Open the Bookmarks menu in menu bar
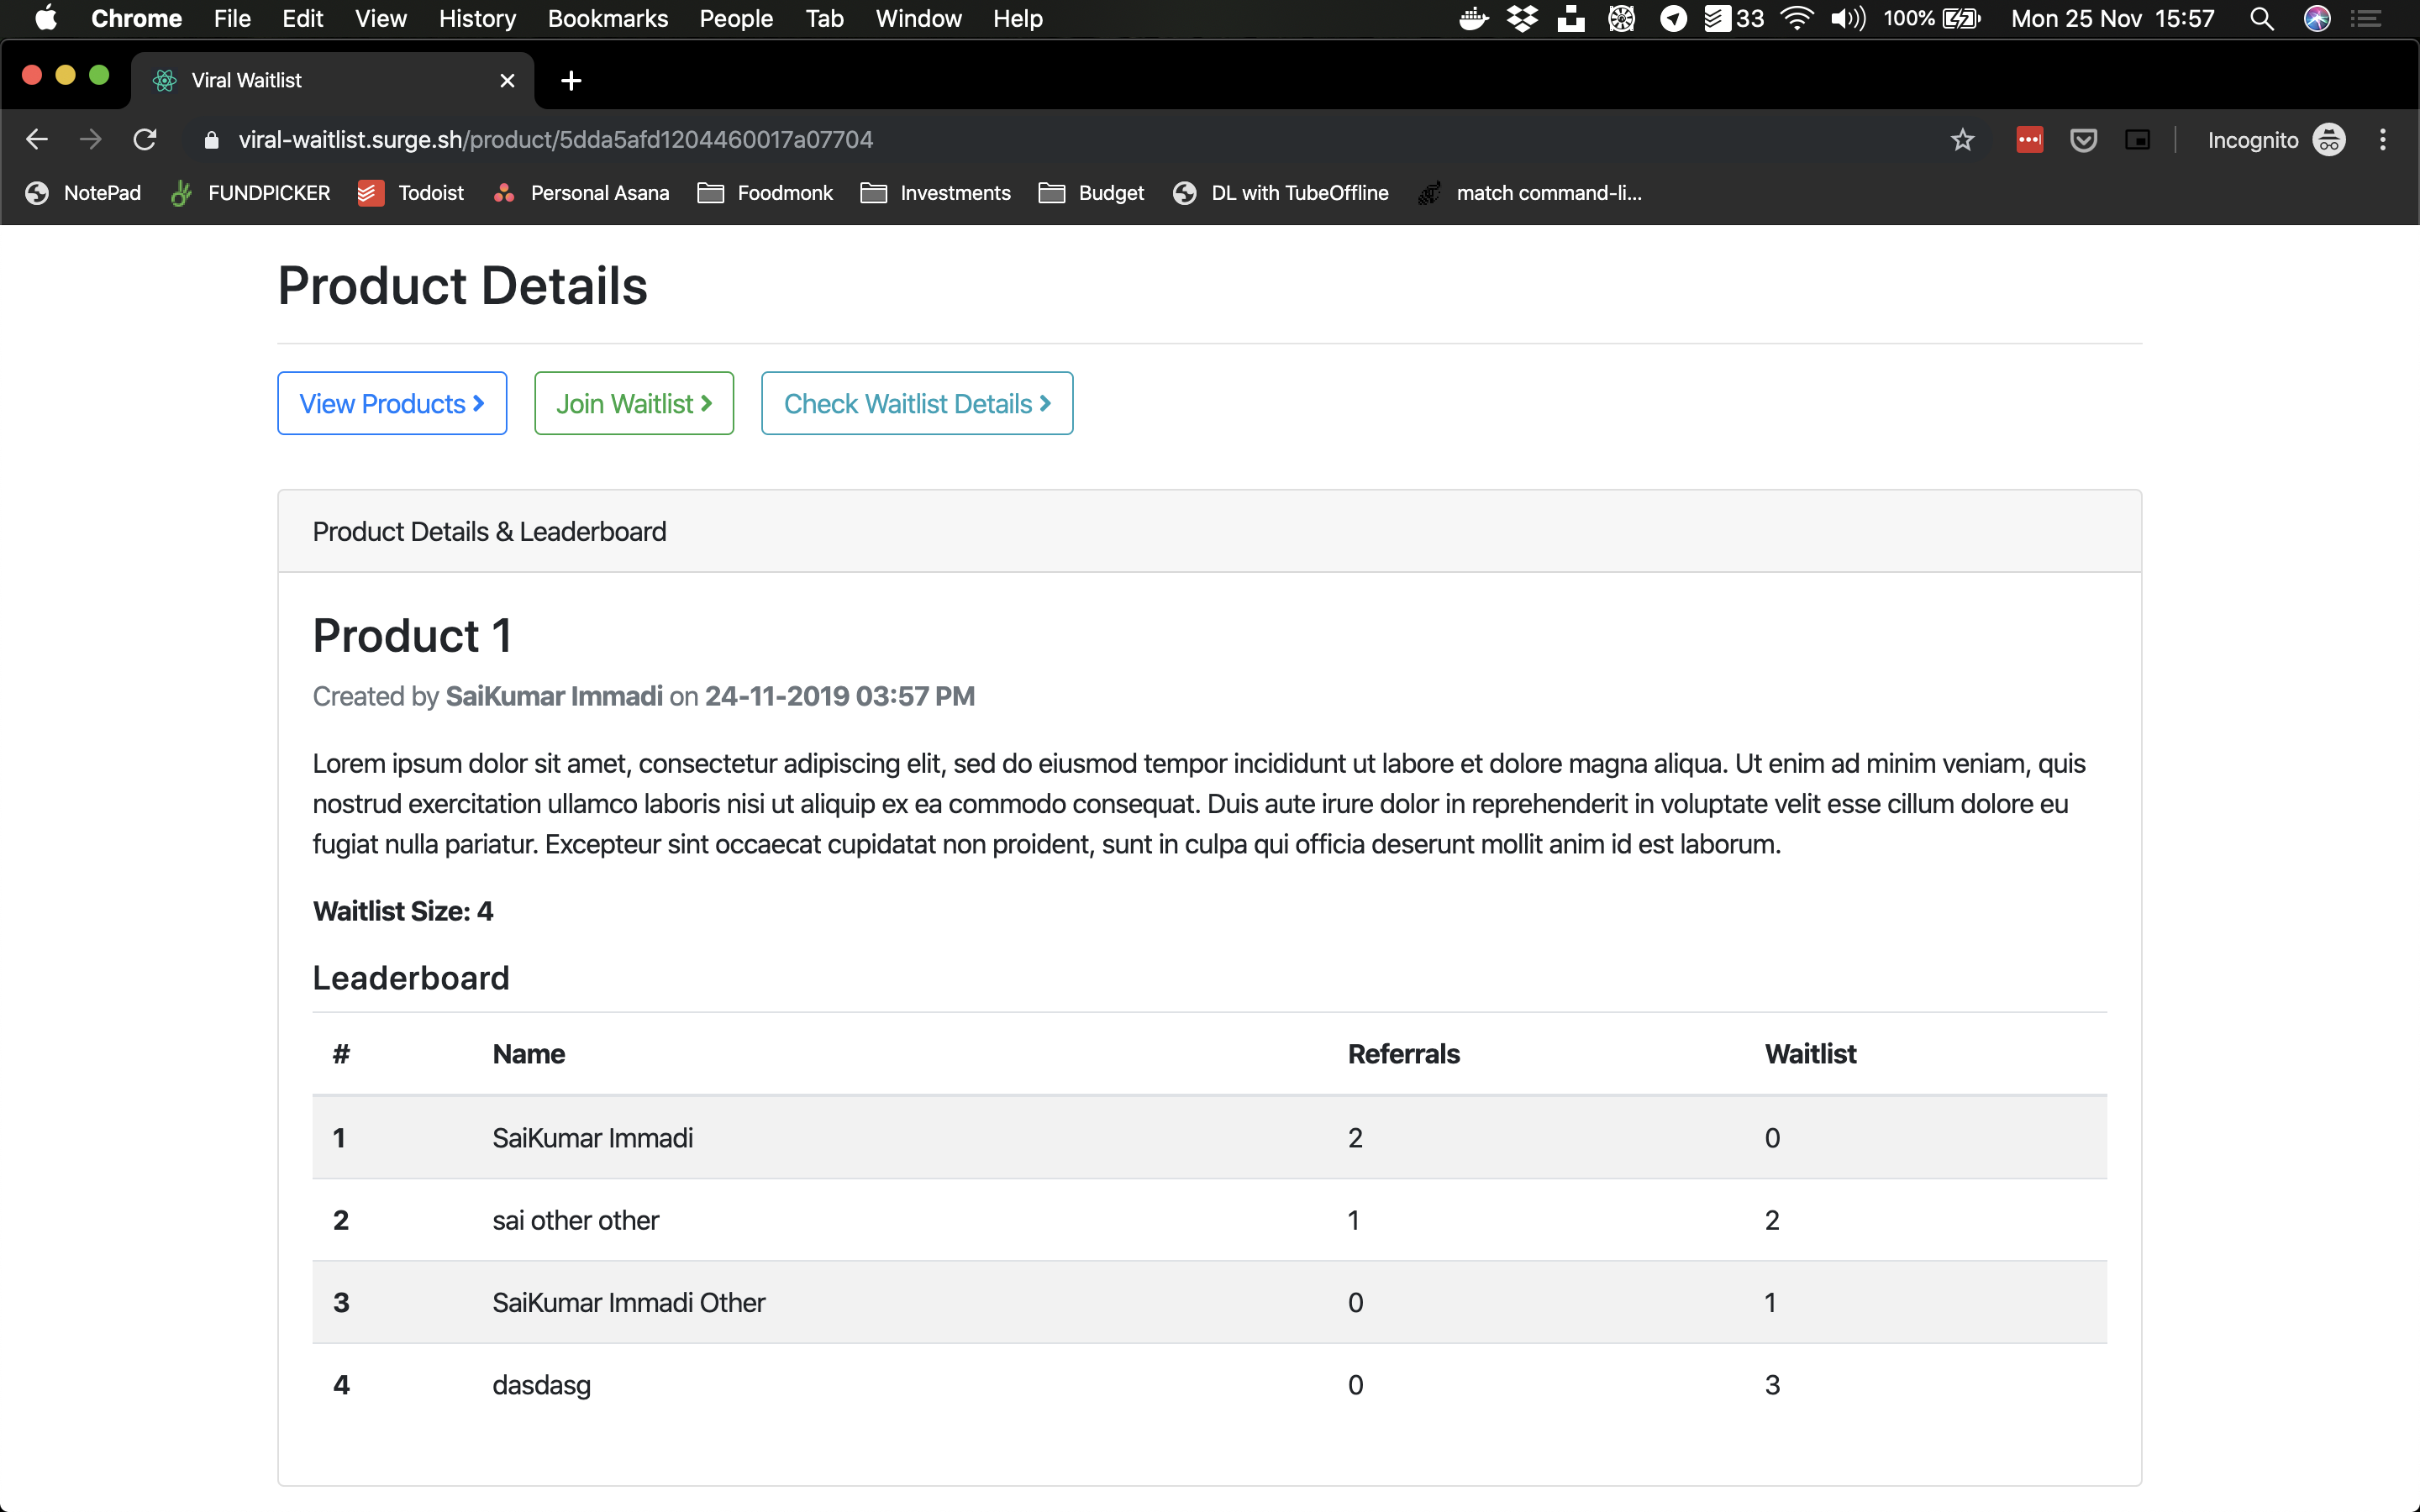The width and height of the screenshot is (2420, 1512). 607,19
